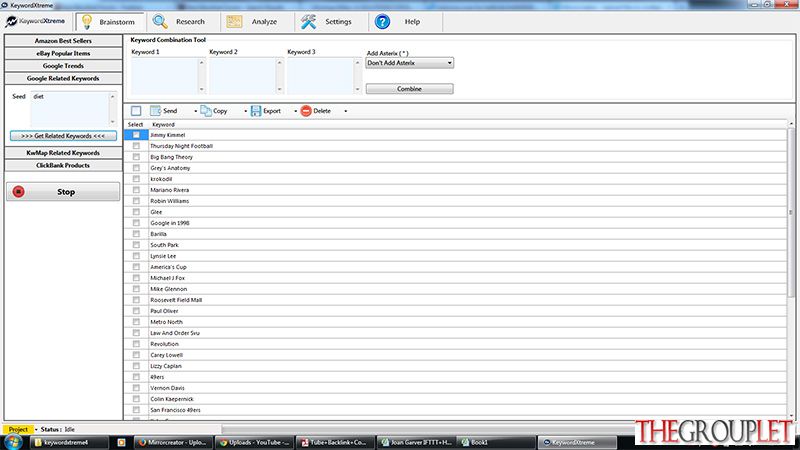This screenshot has height=450, width=800.
Task: Click the KeywordXtreme logo
Action: 36,21
